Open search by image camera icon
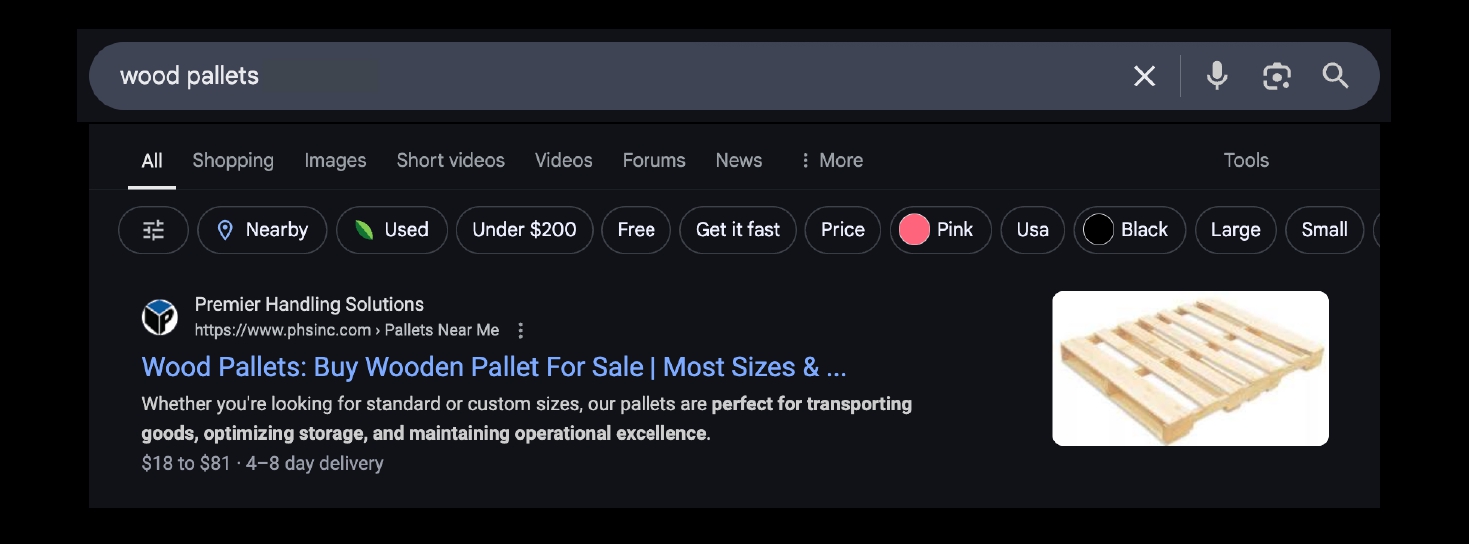The height and width of the screenshot is (544, 1469). tap(1277, 76)
